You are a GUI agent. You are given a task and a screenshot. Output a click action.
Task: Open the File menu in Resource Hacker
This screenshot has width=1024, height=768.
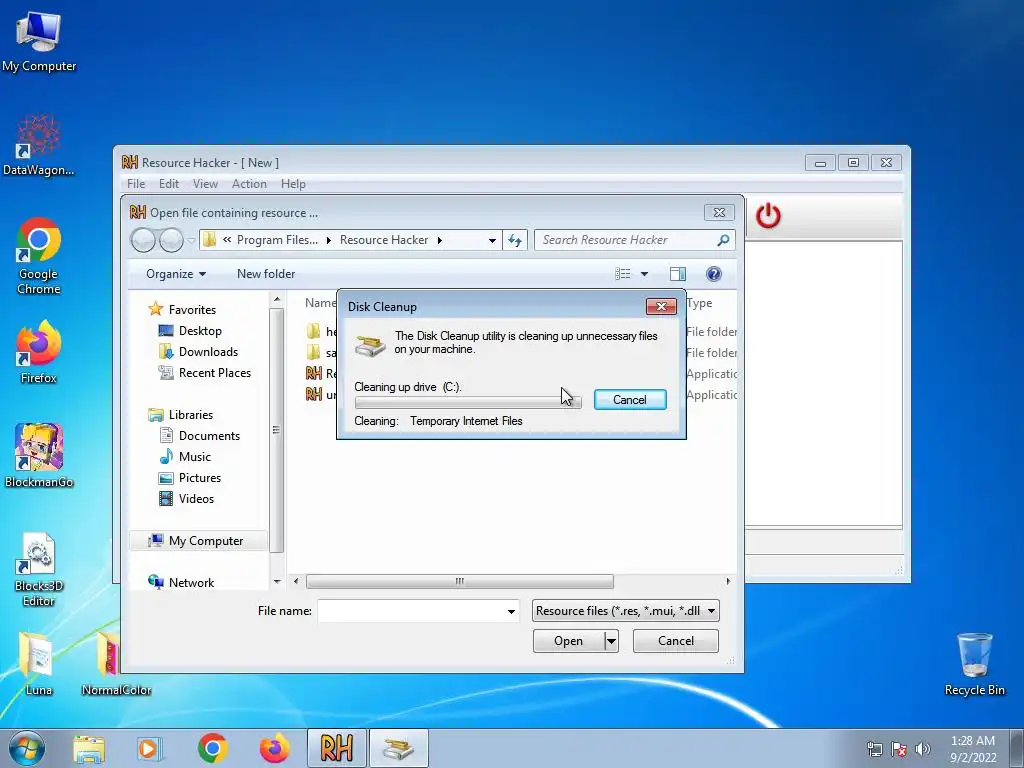click(x=136, y=184)
